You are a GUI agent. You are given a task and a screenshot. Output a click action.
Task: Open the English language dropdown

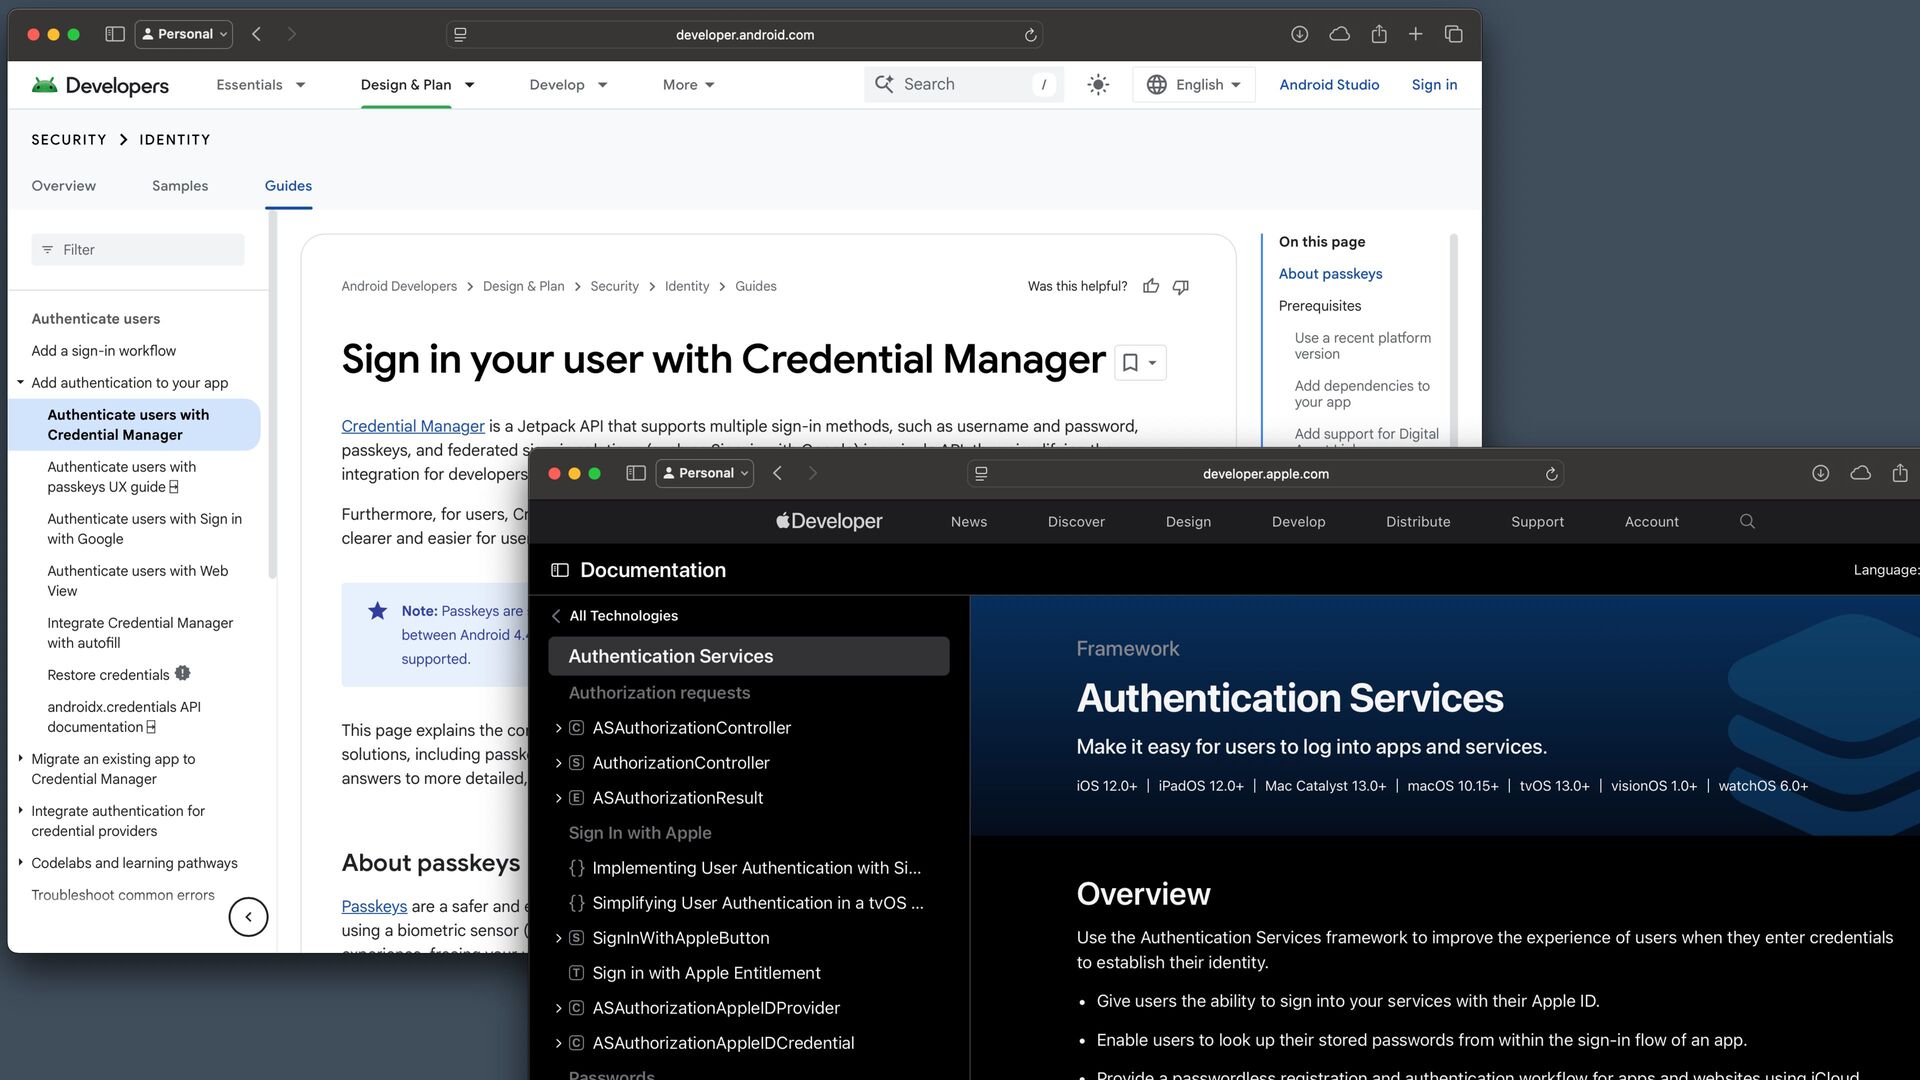(1194, 85)
